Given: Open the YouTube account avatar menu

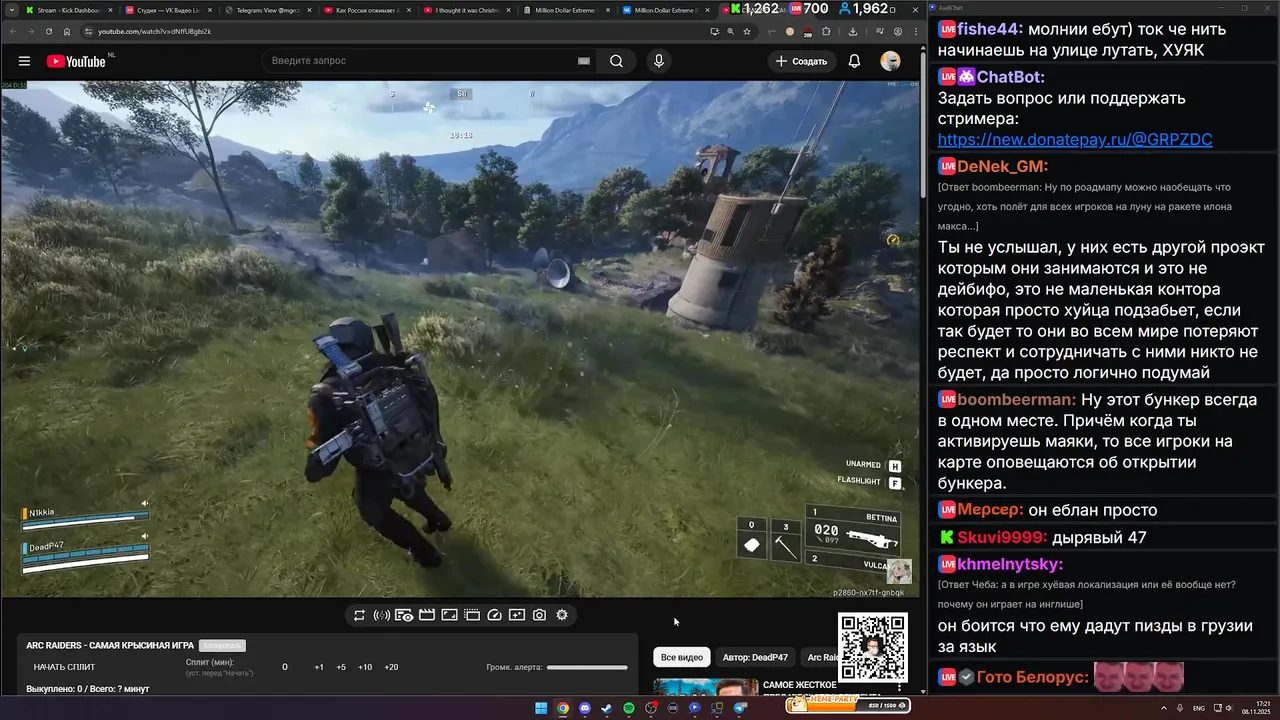Looking at the screenshot, I should coord(890,61).
